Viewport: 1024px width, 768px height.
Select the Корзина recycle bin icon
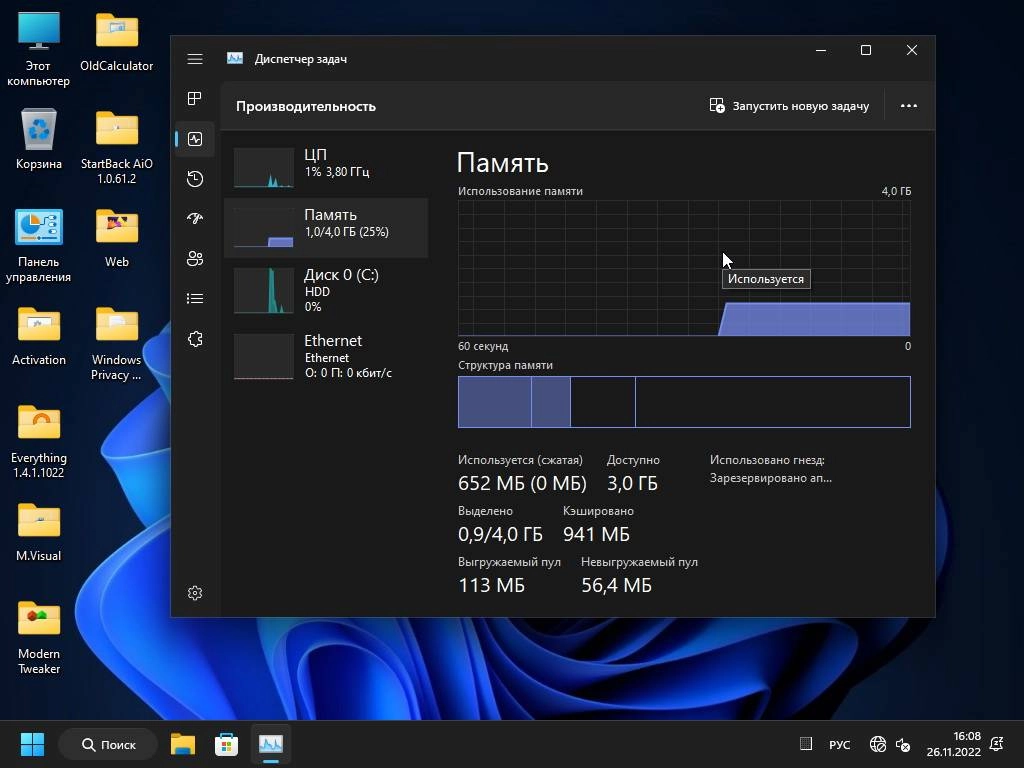[39, 139]
